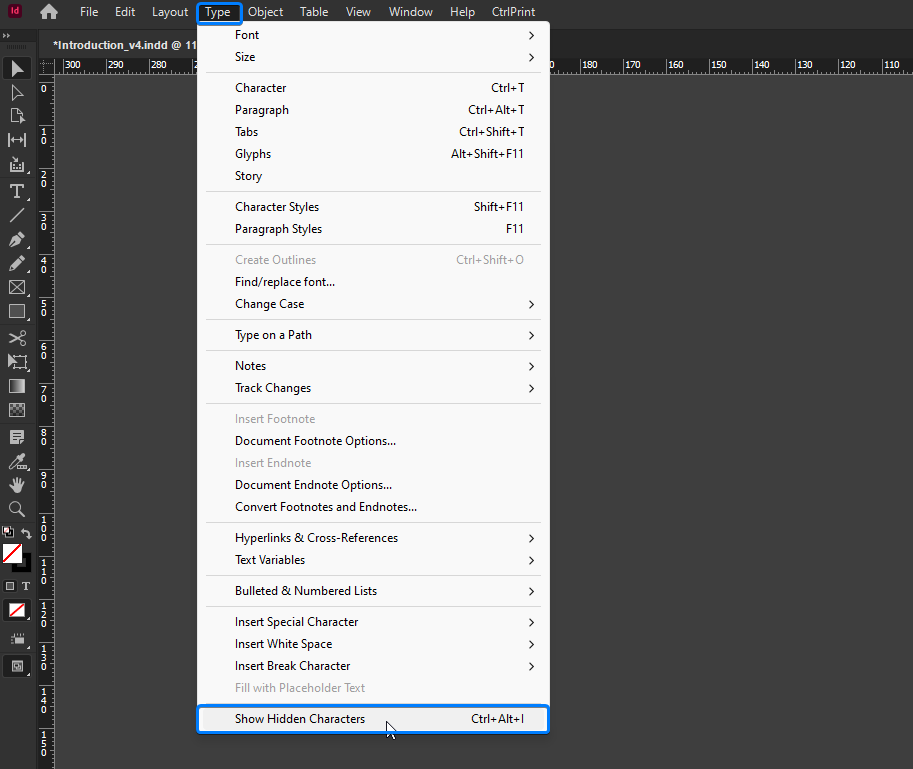Open the Window menu
Viewport: 913px width, 769px height.
411,12
